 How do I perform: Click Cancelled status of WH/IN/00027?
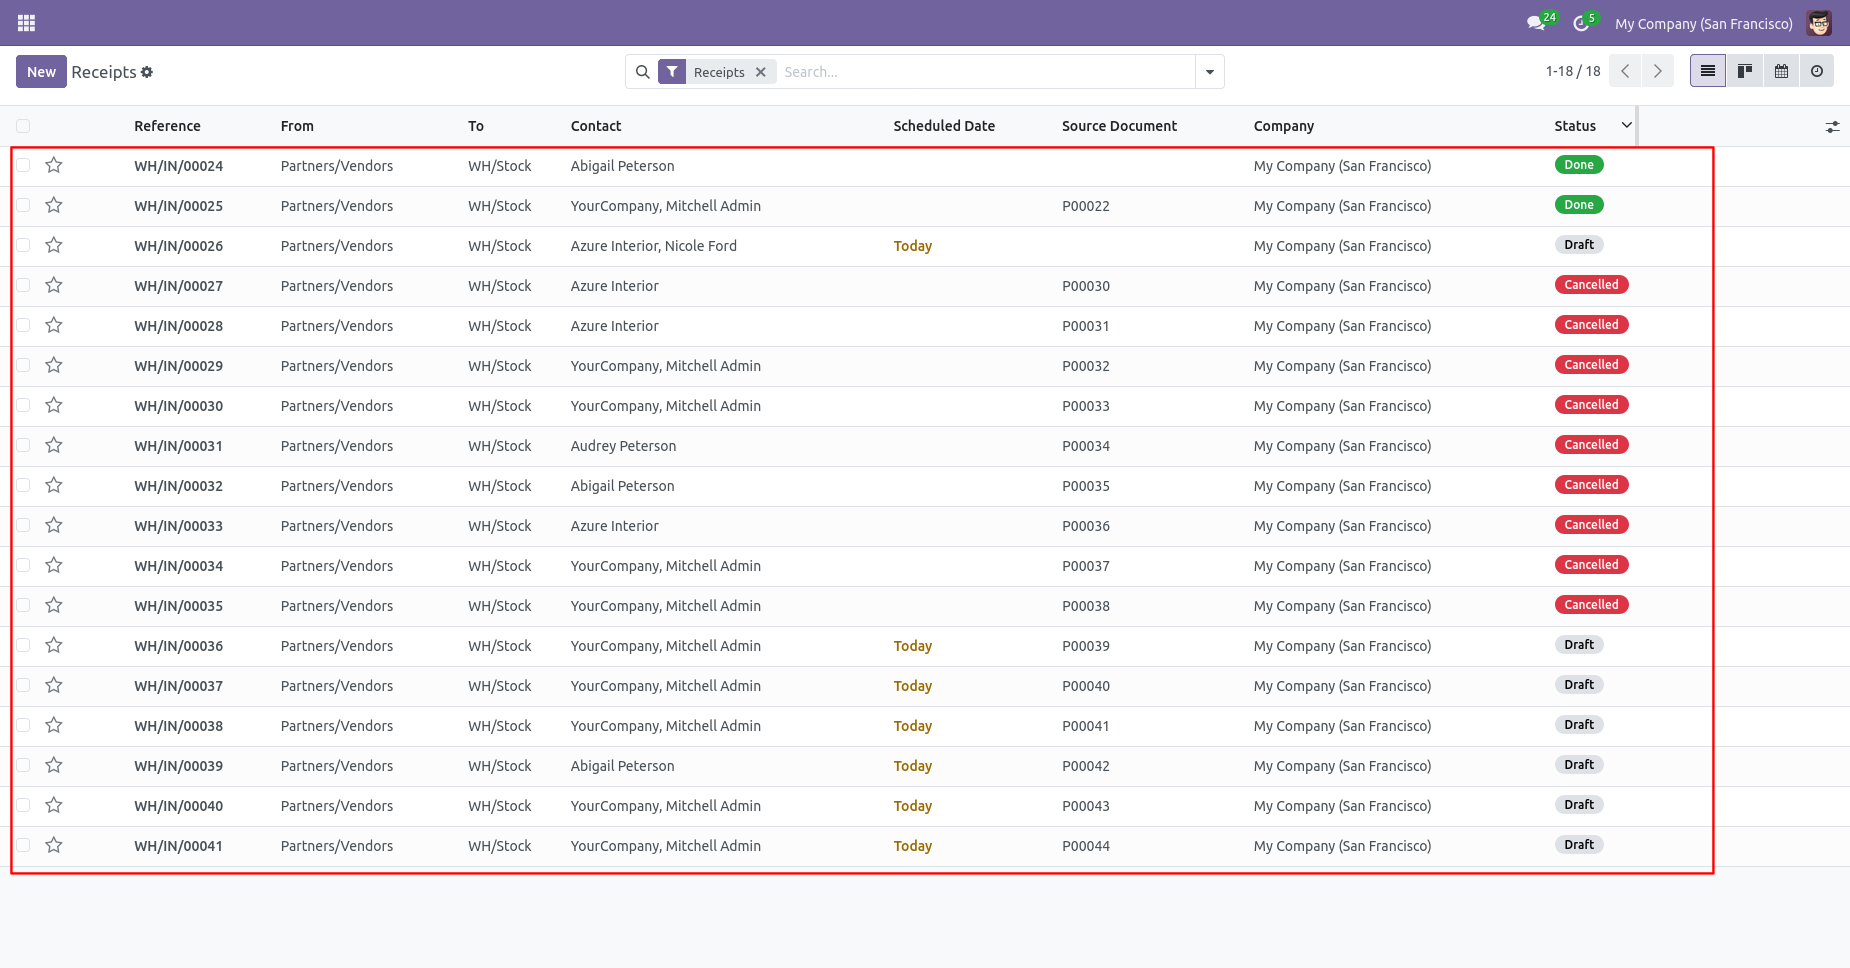tap(1591, 285)
